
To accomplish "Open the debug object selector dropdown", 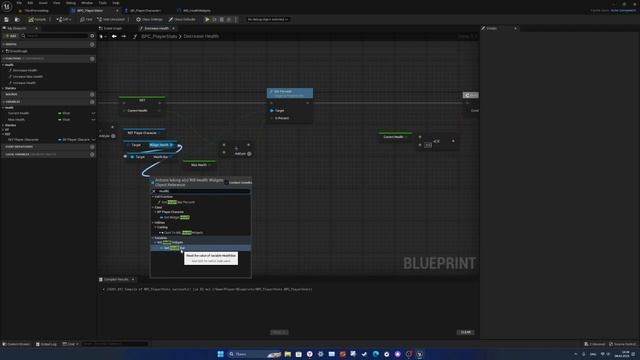I will click(x=267, y=19).
